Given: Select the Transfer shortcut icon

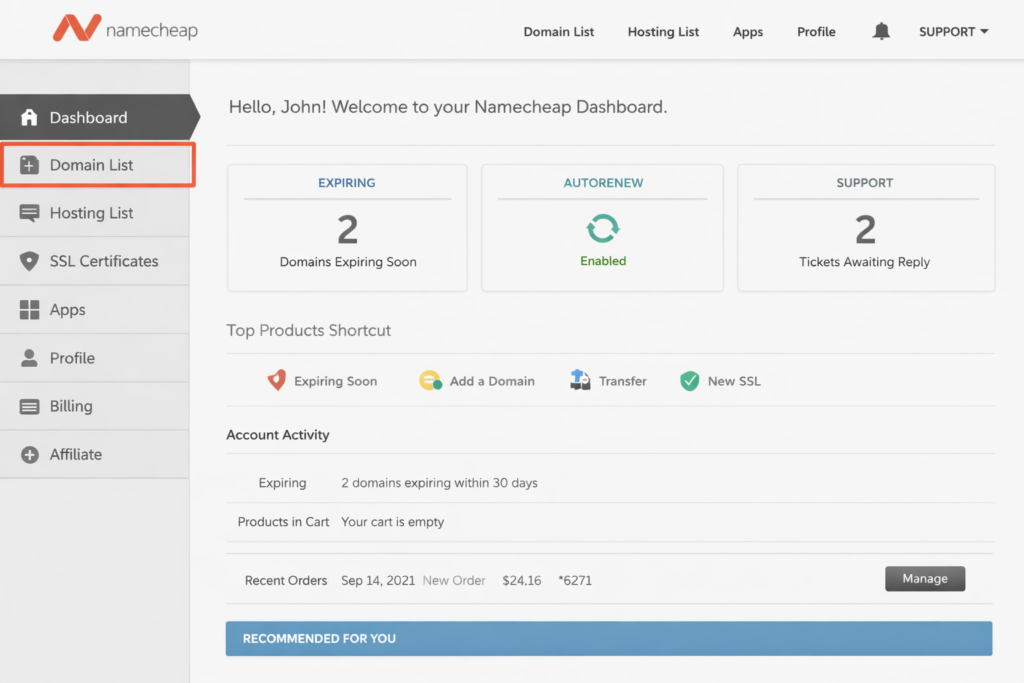Looking at the screenshot, I should click(x=580, y=381).
